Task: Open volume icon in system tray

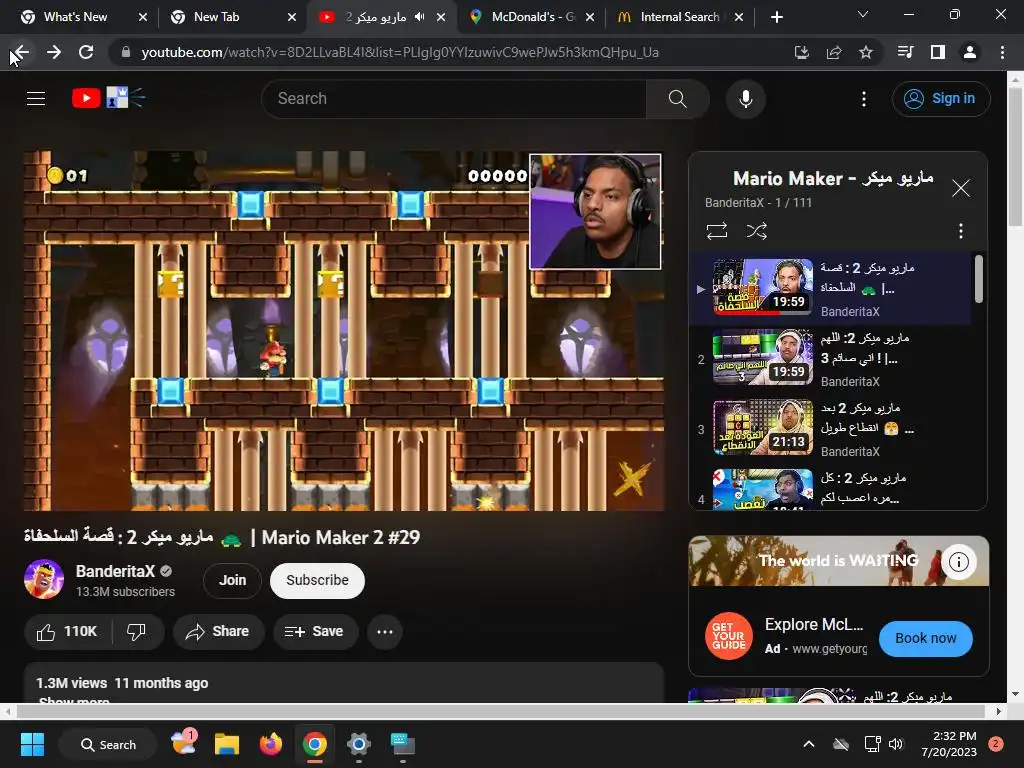Action: tap(896, 744)
